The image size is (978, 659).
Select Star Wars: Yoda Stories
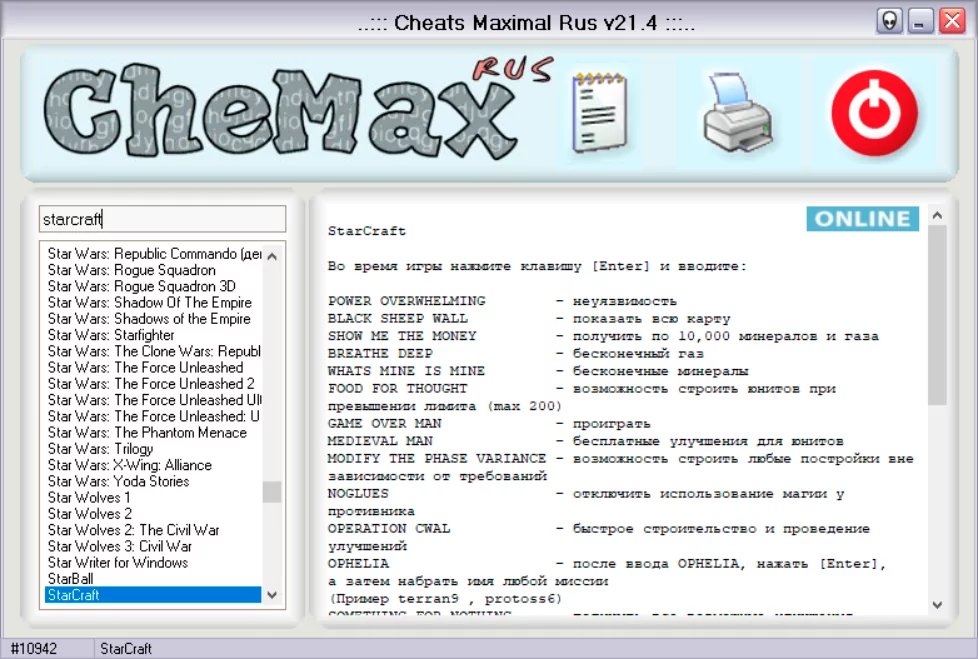pyautogui.click(x=153, y=481)
